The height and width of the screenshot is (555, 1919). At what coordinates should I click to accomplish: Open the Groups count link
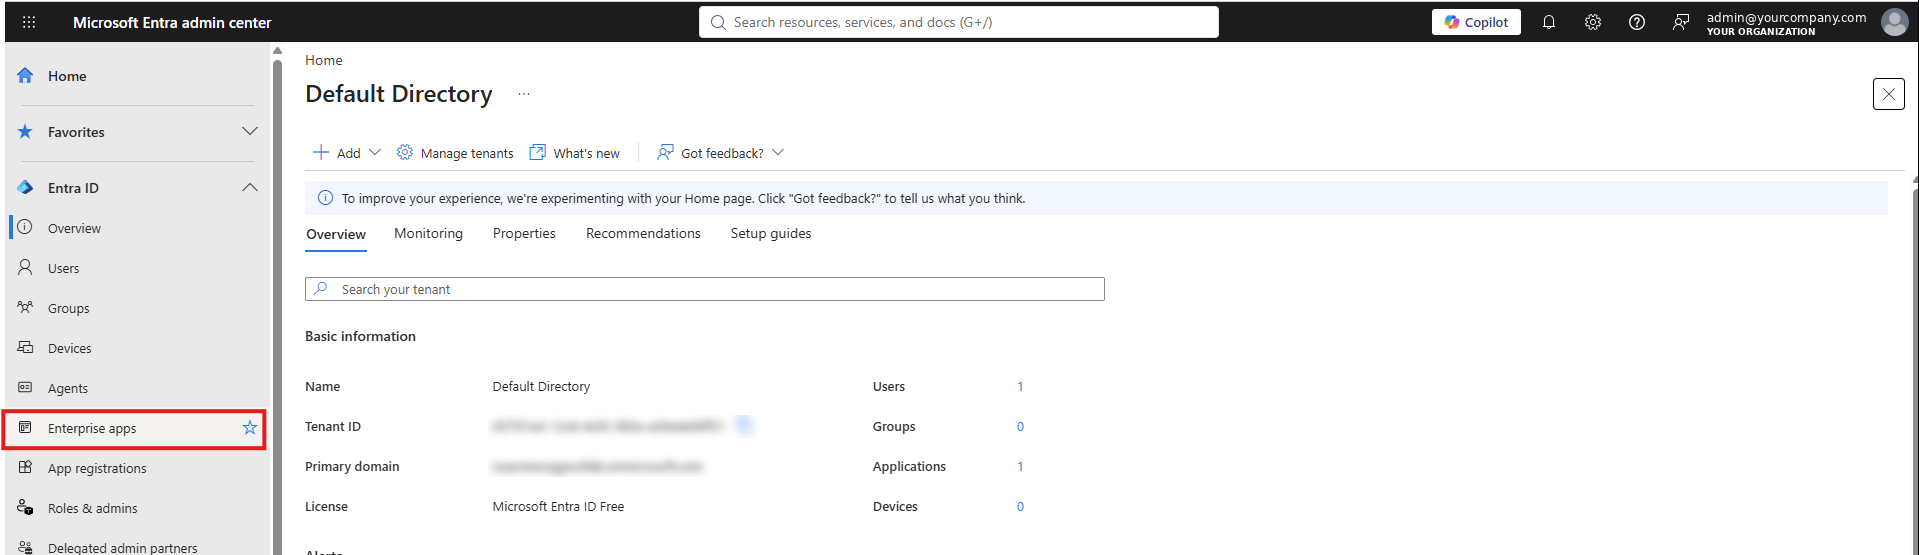pyautogui.click(x=1020, y=426)
